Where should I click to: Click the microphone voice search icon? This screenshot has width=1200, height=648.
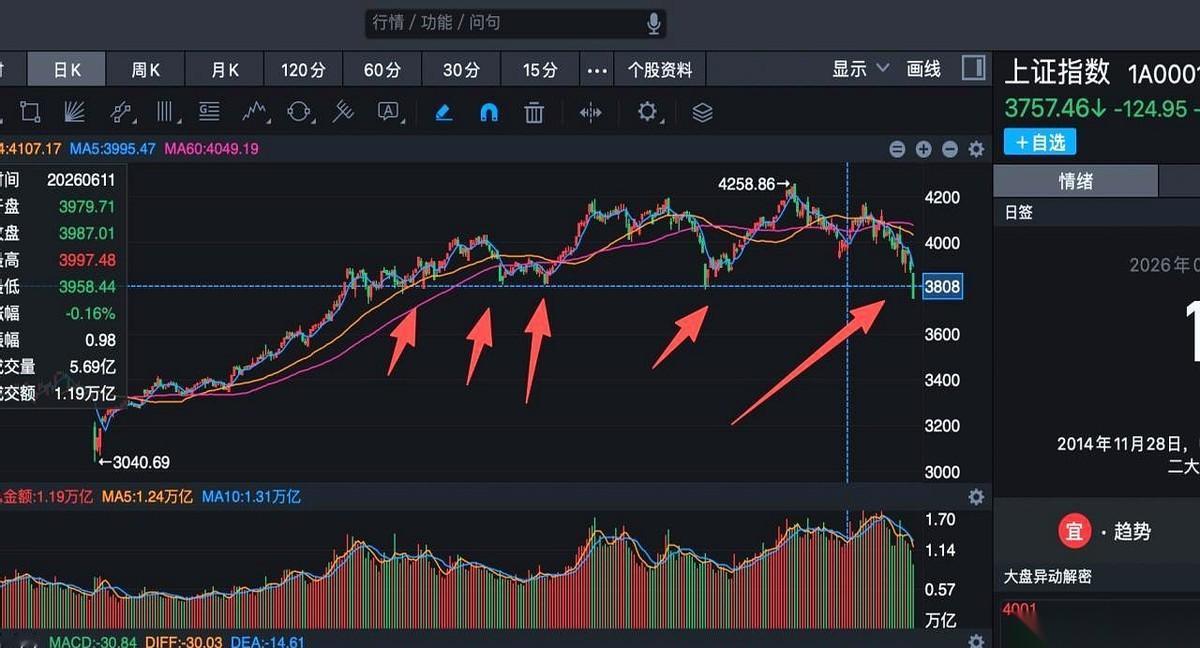[x=654, y=22]
